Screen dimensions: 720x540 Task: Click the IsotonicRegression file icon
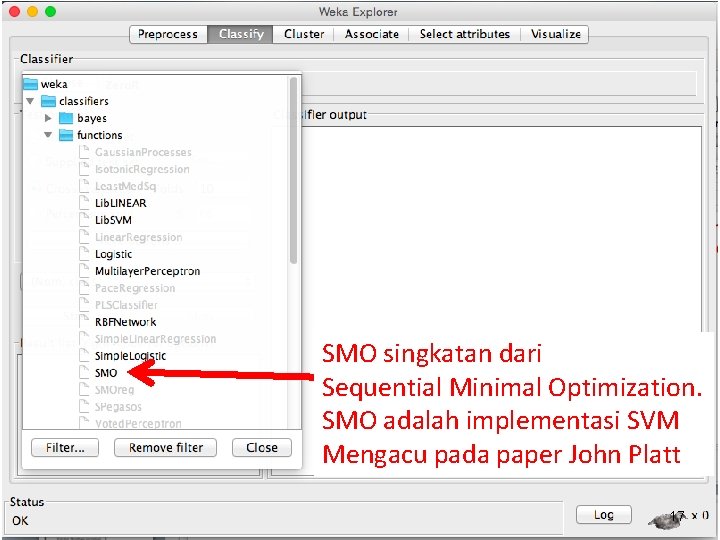pos(84,169)
